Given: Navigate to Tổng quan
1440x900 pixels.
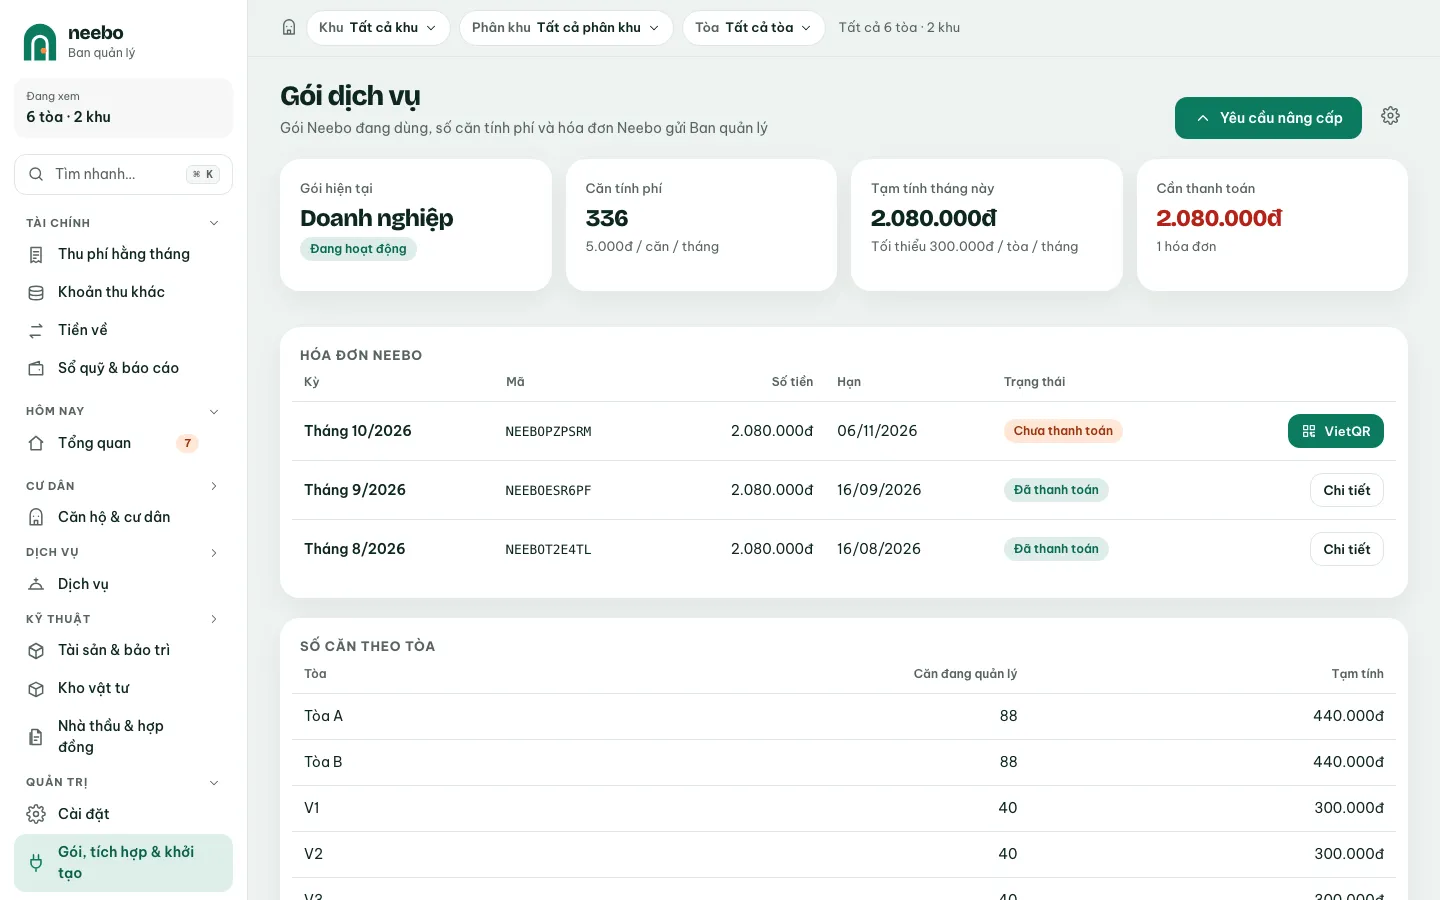Looking at the screenshot, I should pos(123,443).
